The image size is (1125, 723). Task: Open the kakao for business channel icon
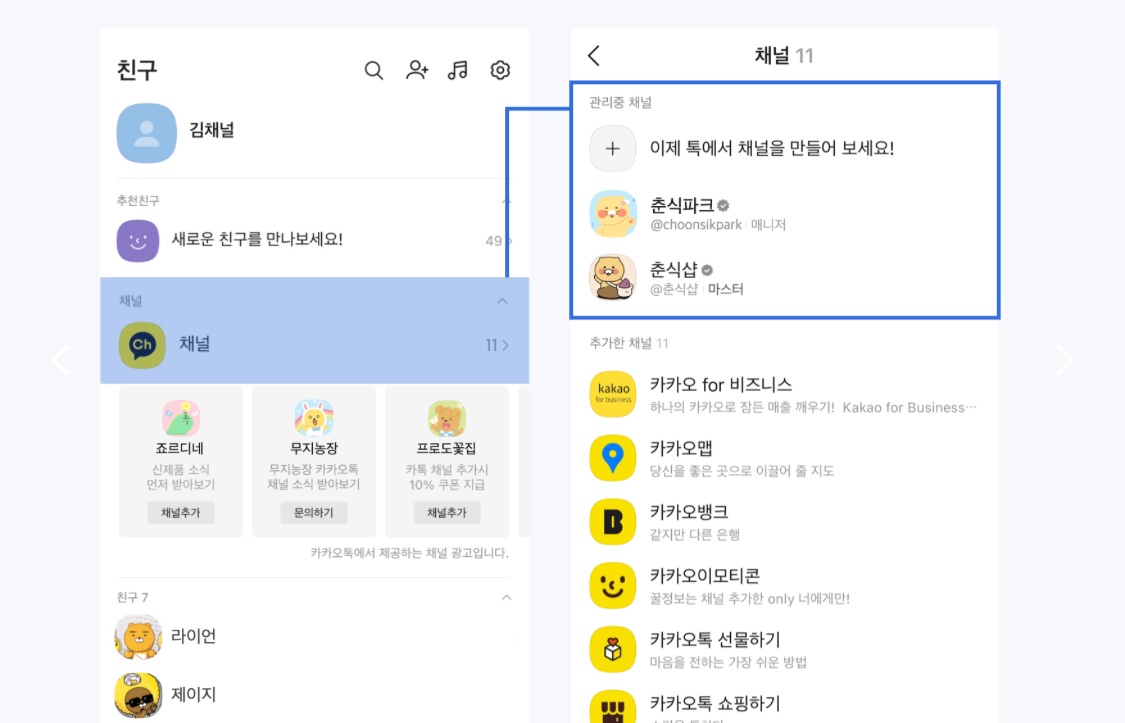coord(612,393)
